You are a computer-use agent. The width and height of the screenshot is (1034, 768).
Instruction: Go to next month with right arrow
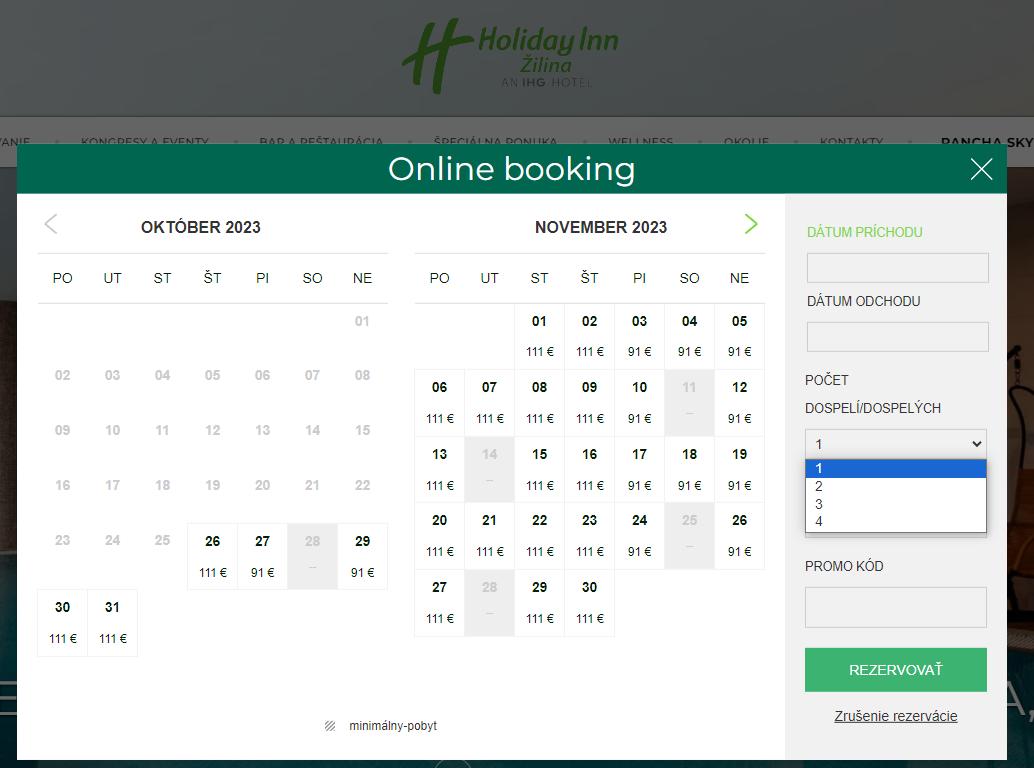click(751, 225)
